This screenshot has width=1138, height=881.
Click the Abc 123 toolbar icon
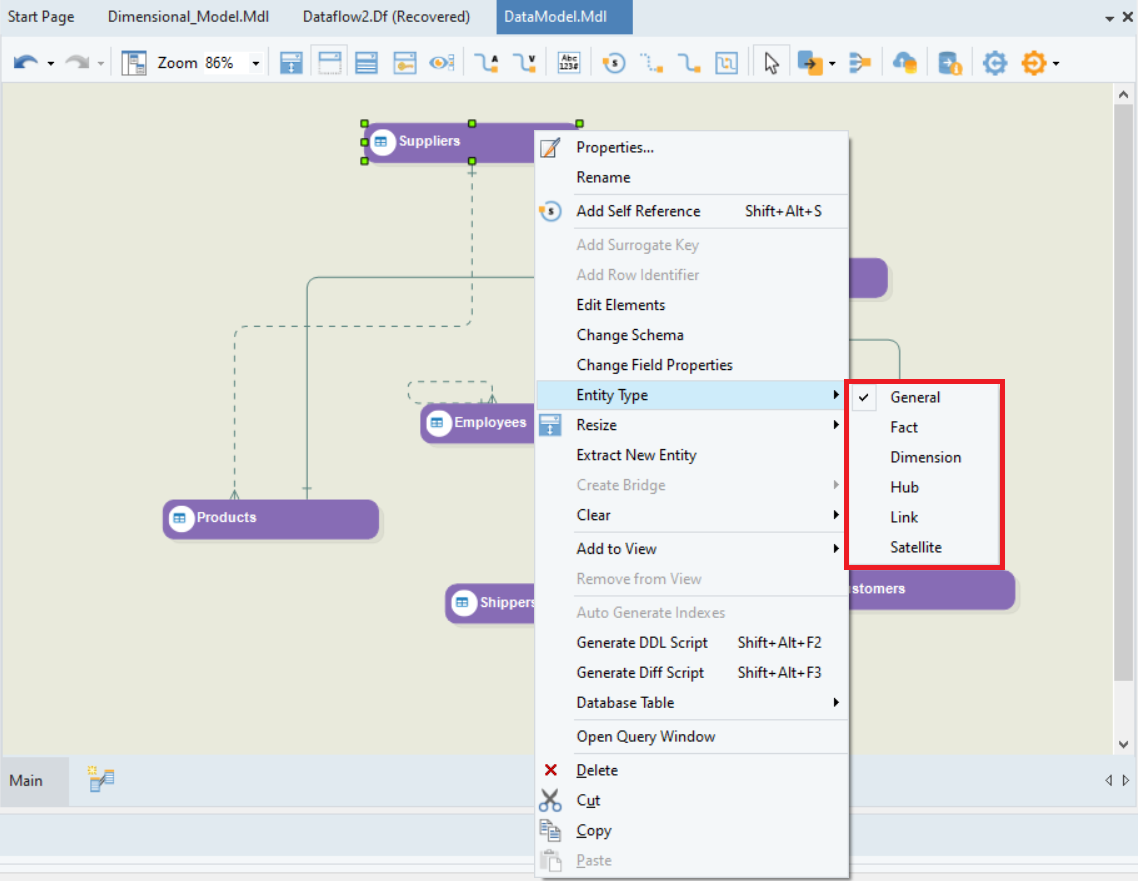point(568,63)
